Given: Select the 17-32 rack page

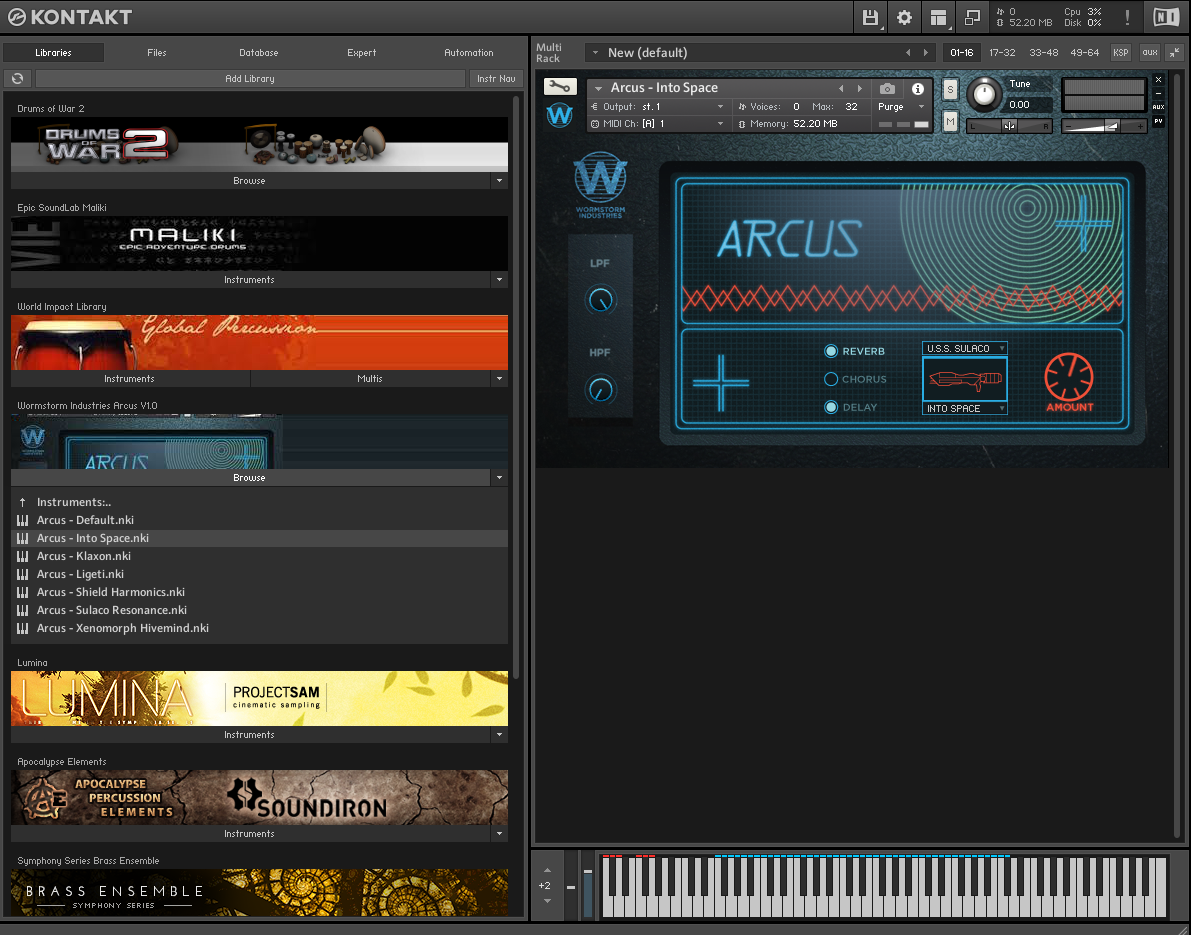Looking at the screenshot, I should click(1002, 52).
